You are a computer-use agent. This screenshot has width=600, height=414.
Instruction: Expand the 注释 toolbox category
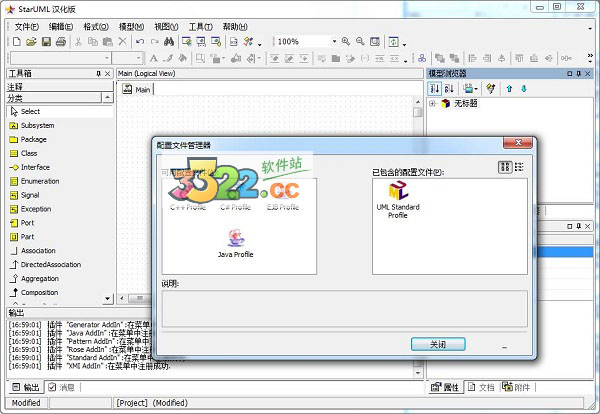[x=60, y=87]
